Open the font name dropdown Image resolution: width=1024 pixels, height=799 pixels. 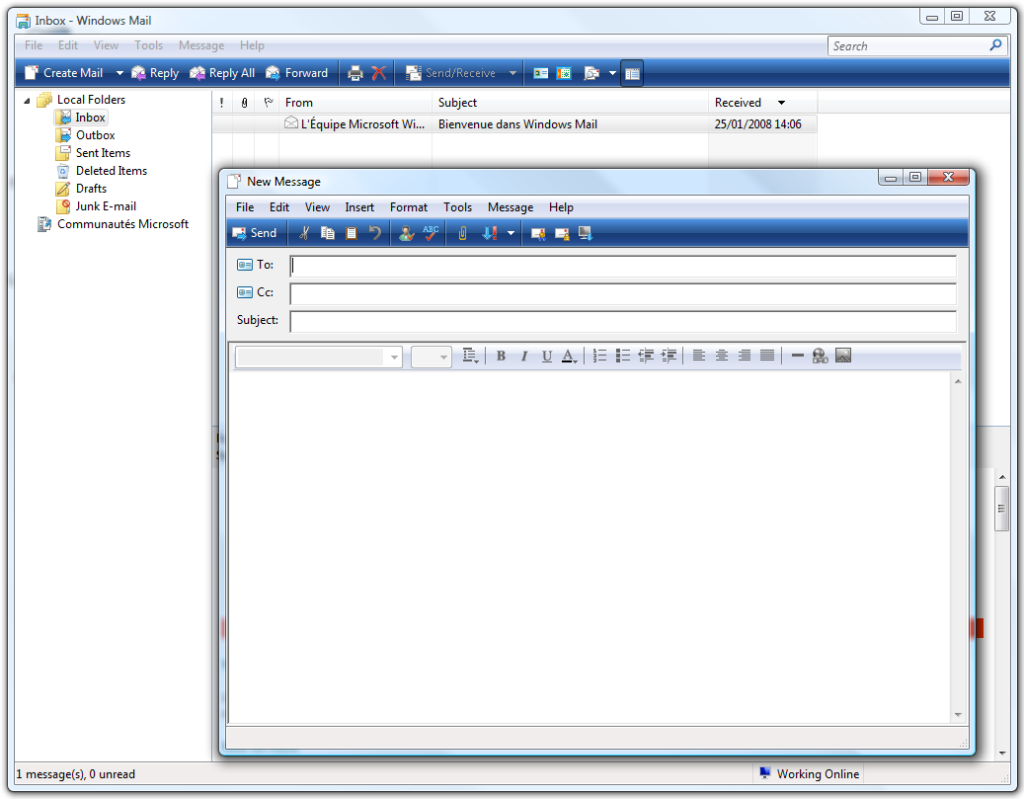pos(394,357)
